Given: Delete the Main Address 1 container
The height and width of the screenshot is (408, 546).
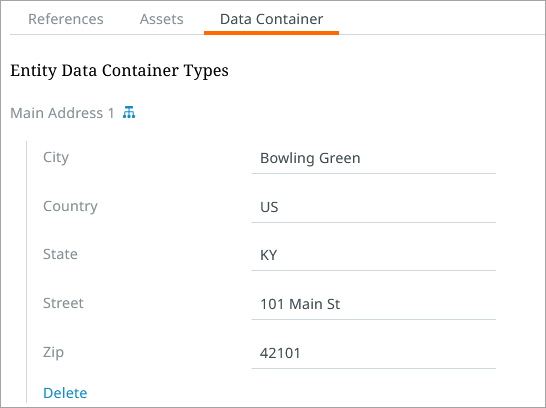Looking at the screenshot, I should click(65, 393).
